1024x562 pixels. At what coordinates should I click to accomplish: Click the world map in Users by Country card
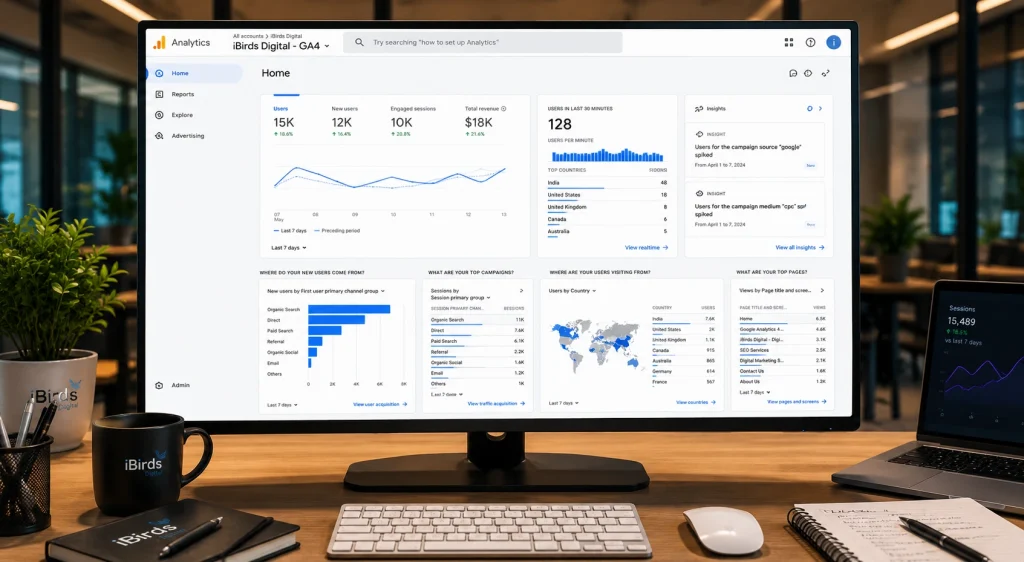(x=596, y=345)
